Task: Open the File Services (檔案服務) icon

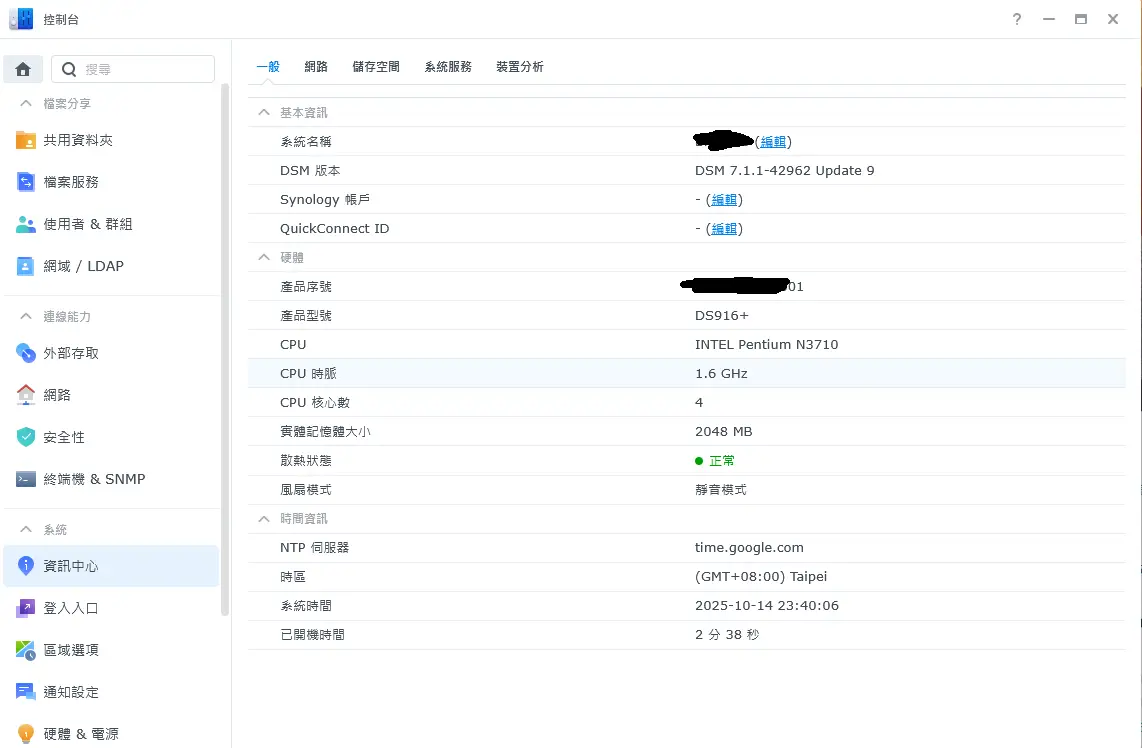Action: tap(26, 183)
